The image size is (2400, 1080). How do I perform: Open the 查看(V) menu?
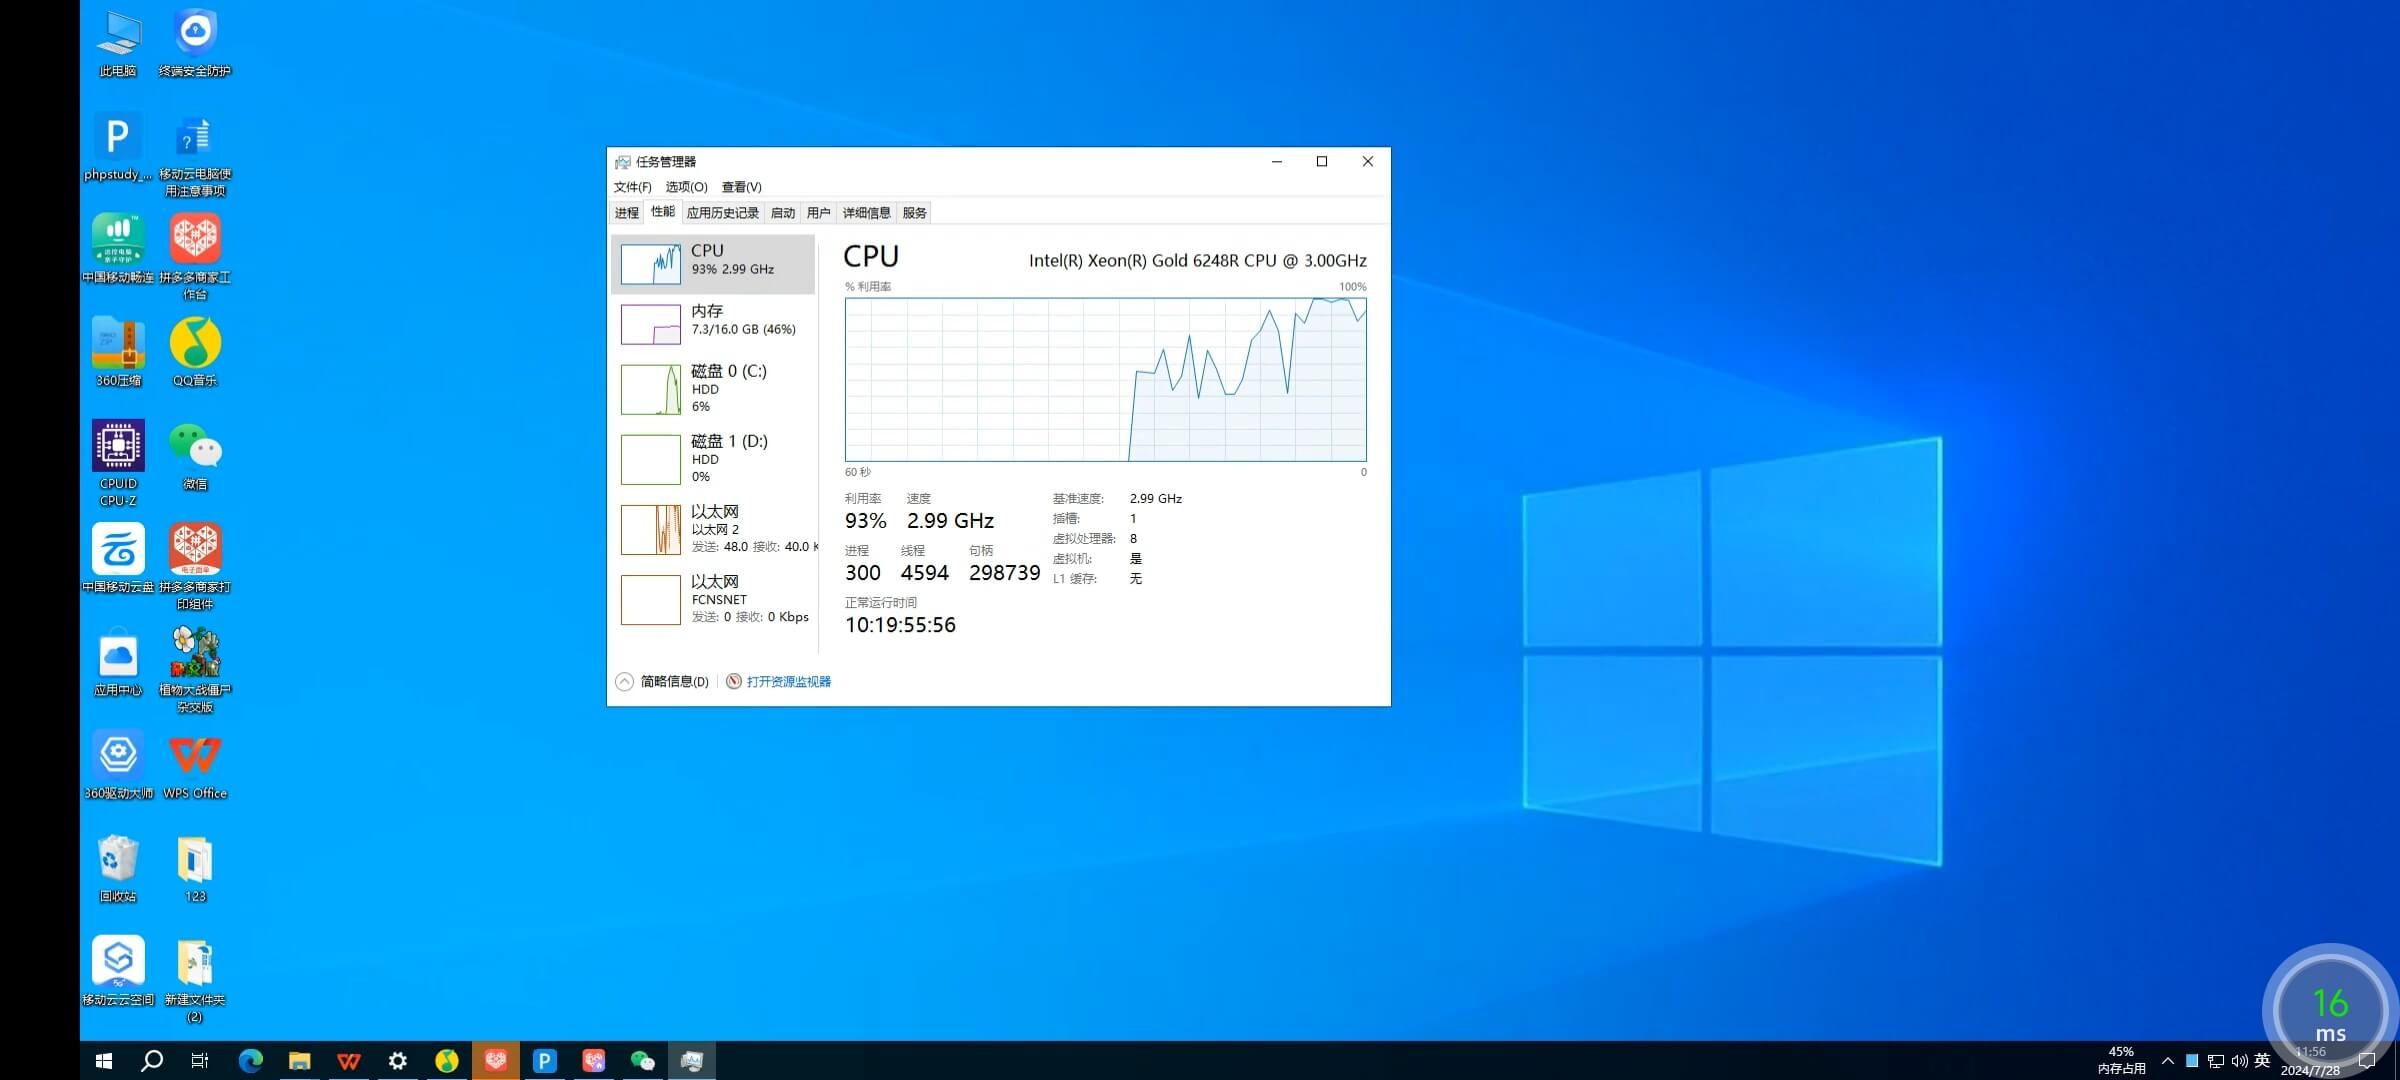pyautogui.click(x=741, y=187)
